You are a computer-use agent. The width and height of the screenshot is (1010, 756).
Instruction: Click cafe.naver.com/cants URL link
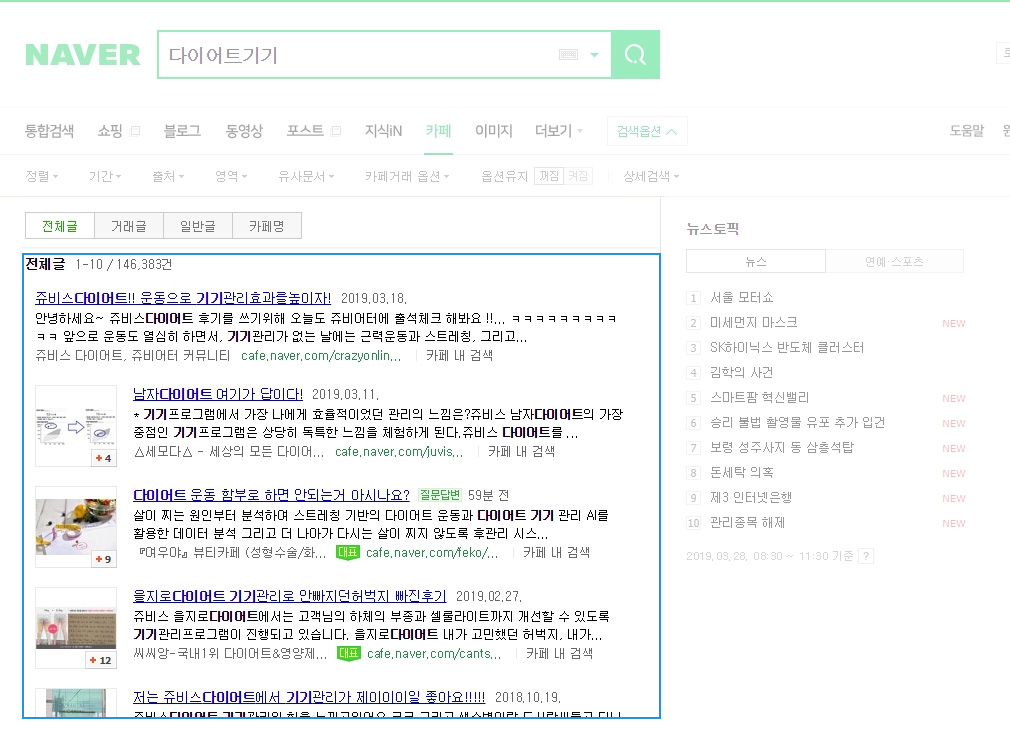click(x=434, y=654)
